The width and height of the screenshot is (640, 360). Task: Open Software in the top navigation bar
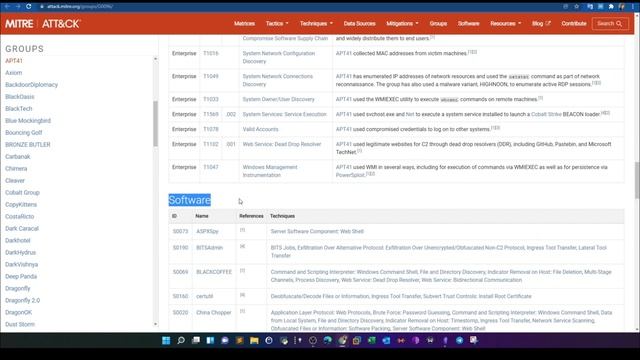coord(469,24)
